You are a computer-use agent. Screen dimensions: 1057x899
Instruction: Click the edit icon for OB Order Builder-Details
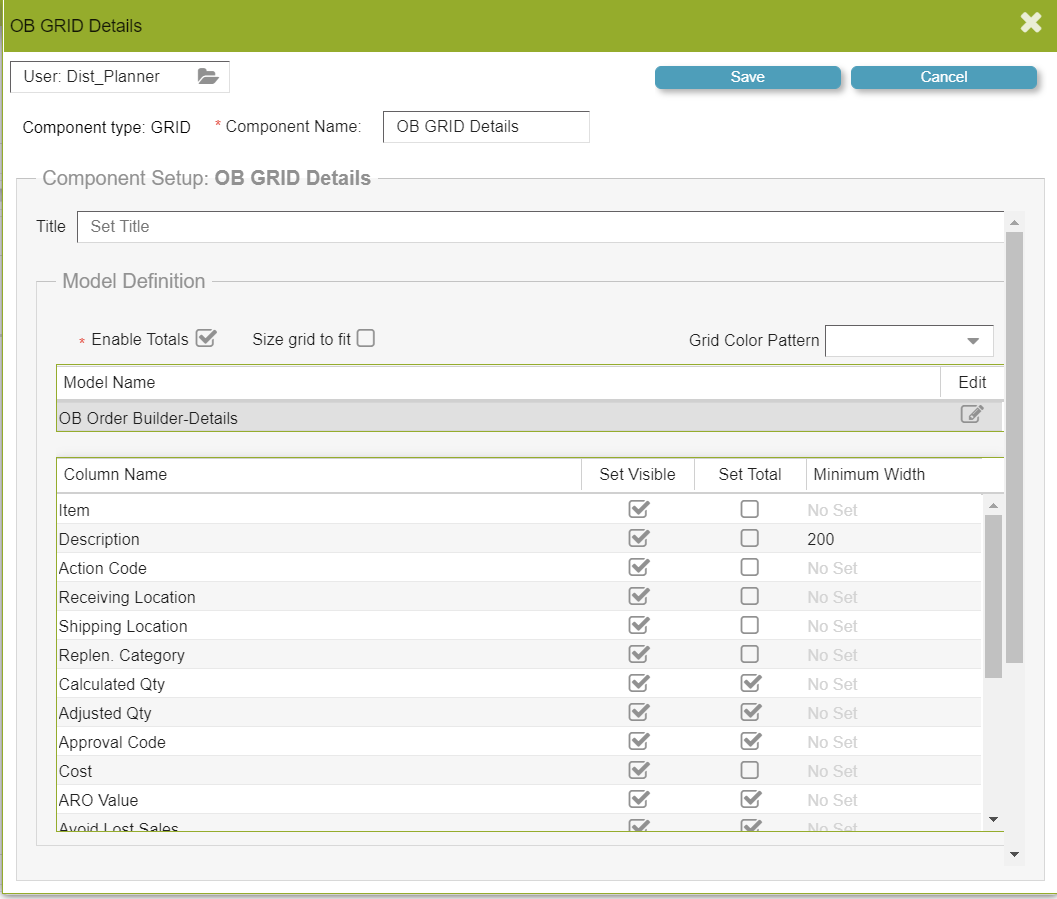coord(971,415)
